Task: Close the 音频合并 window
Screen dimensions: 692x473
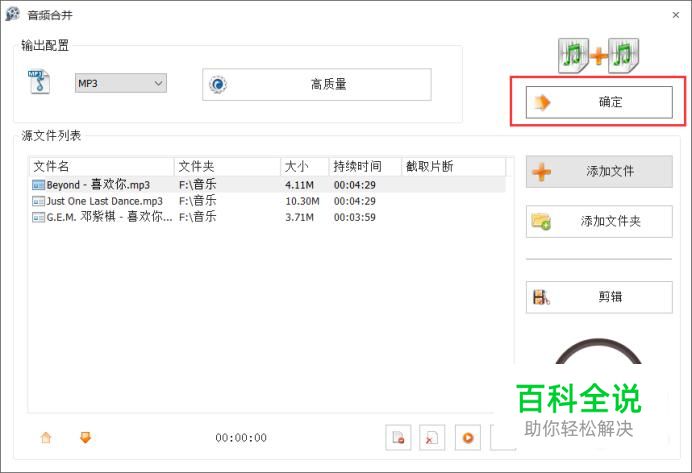Action: tap(676, 15)
